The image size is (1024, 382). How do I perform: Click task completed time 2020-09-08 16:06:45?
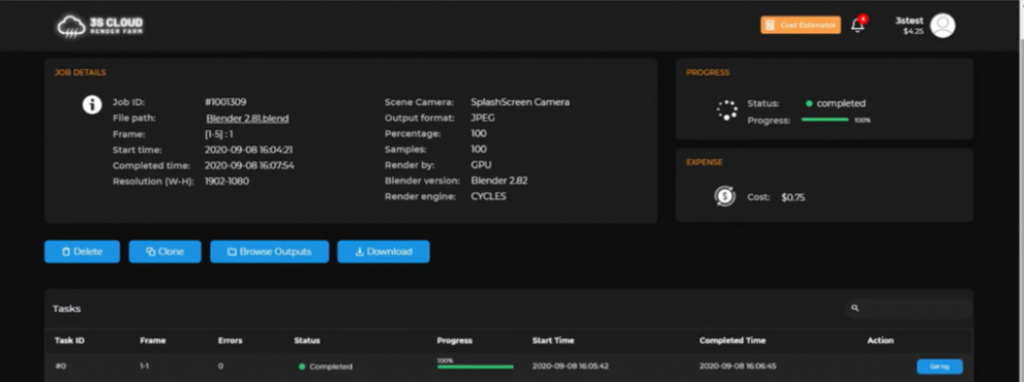[738, 366]
